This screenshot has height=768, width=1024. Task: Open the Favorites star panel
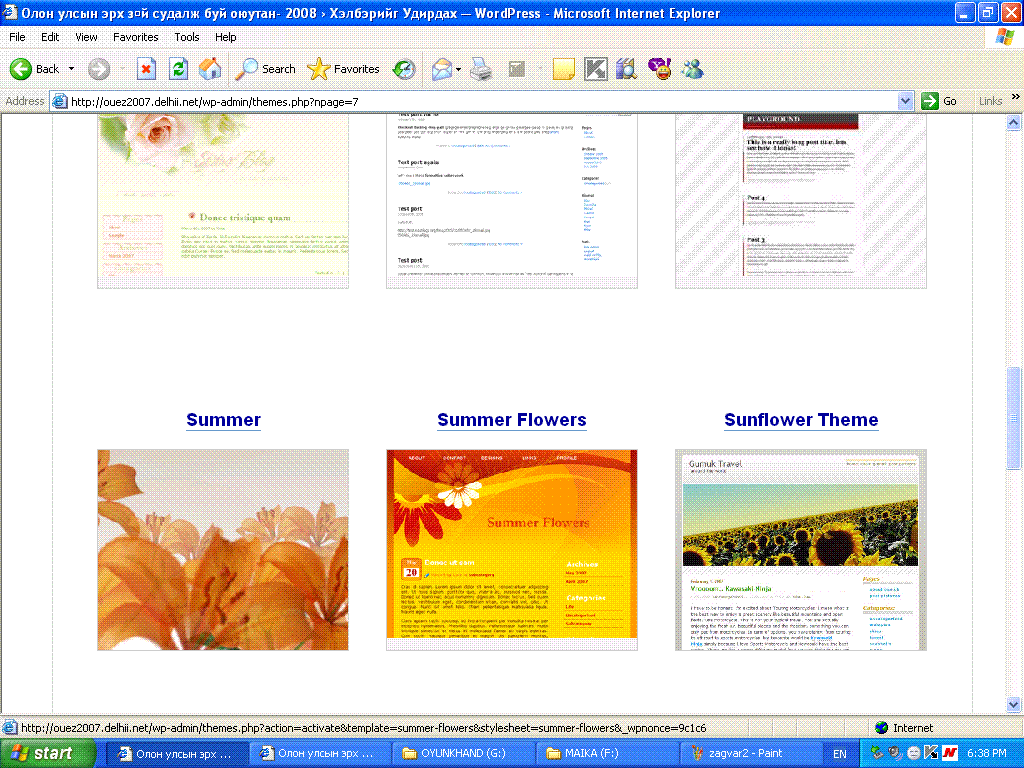point(344,69)
